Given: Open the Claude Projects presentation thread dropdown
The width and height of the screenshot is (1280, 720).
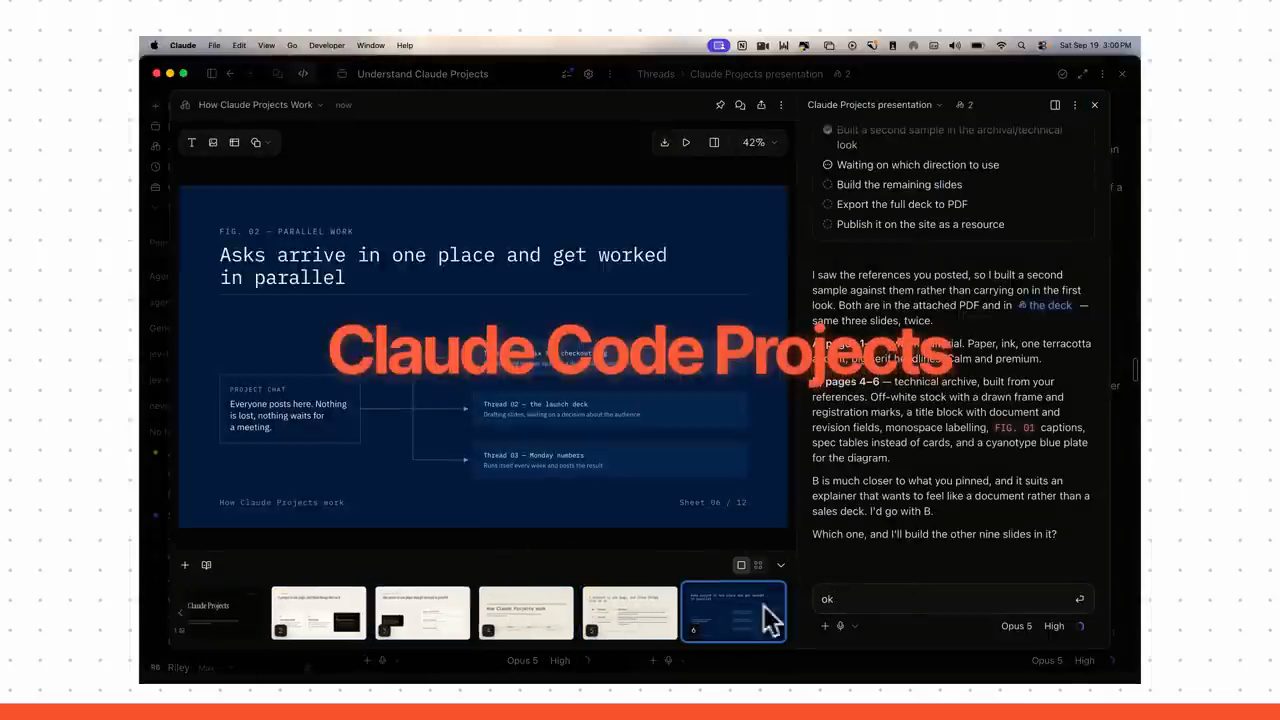Looking at the screenshot, I should click(875, 105).
